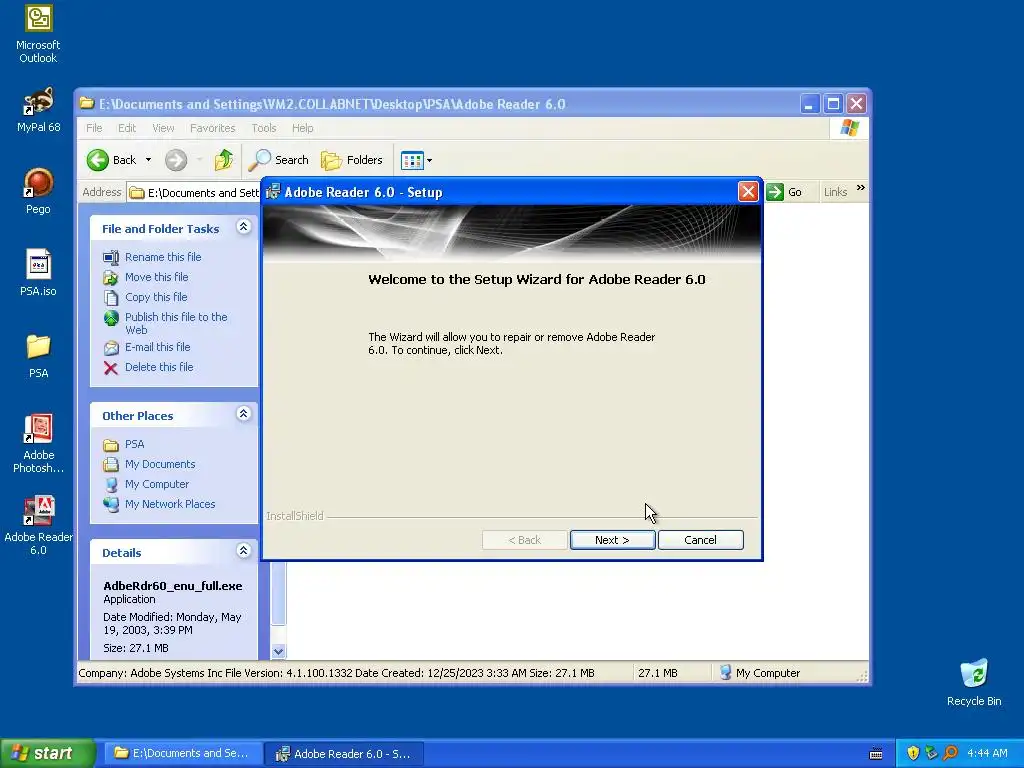Toggle the Folders pane in Explorer
This screenshot has width=1024, height=768.
click(x=351, y=160)
